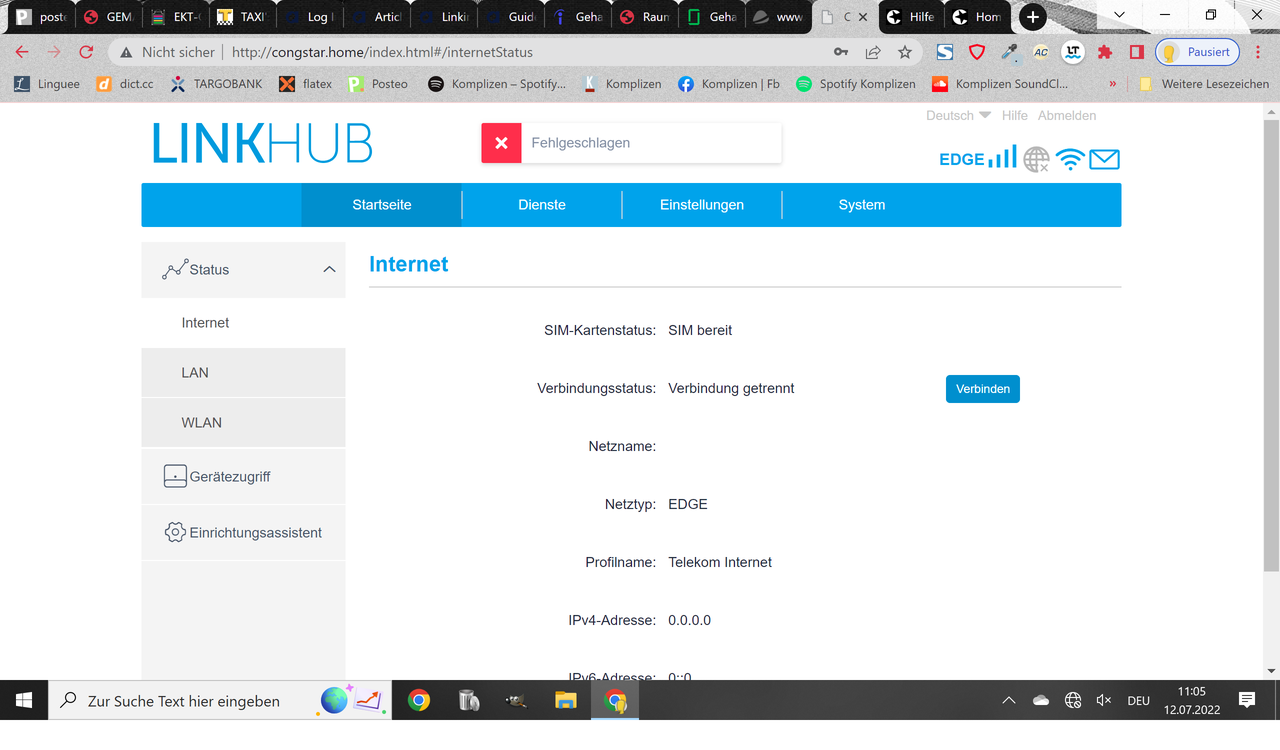This screenshot has width=1280, height=750.
Task: Open the Dienste navigation tab
Action: pyautogui.click(x=542, y=205)
